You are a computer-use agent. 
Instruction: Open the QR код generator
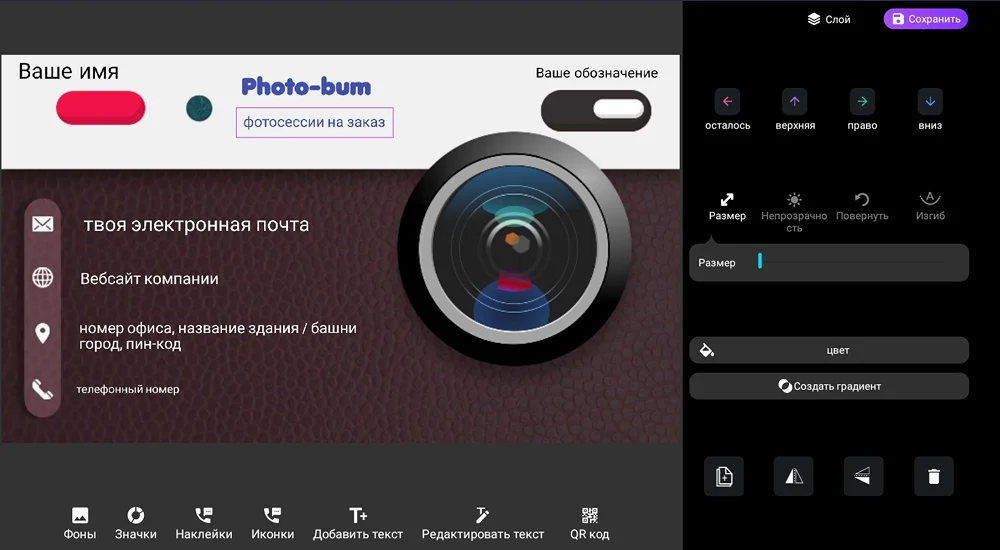pos(590,523)
